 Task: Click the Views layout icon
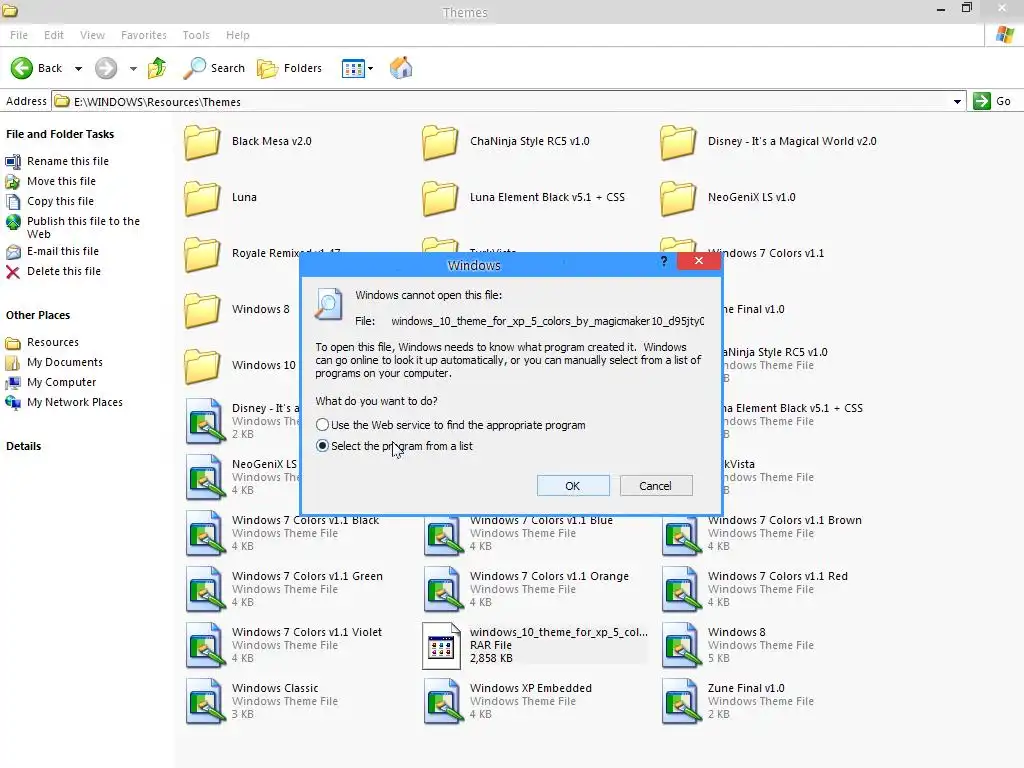(353, 68)
